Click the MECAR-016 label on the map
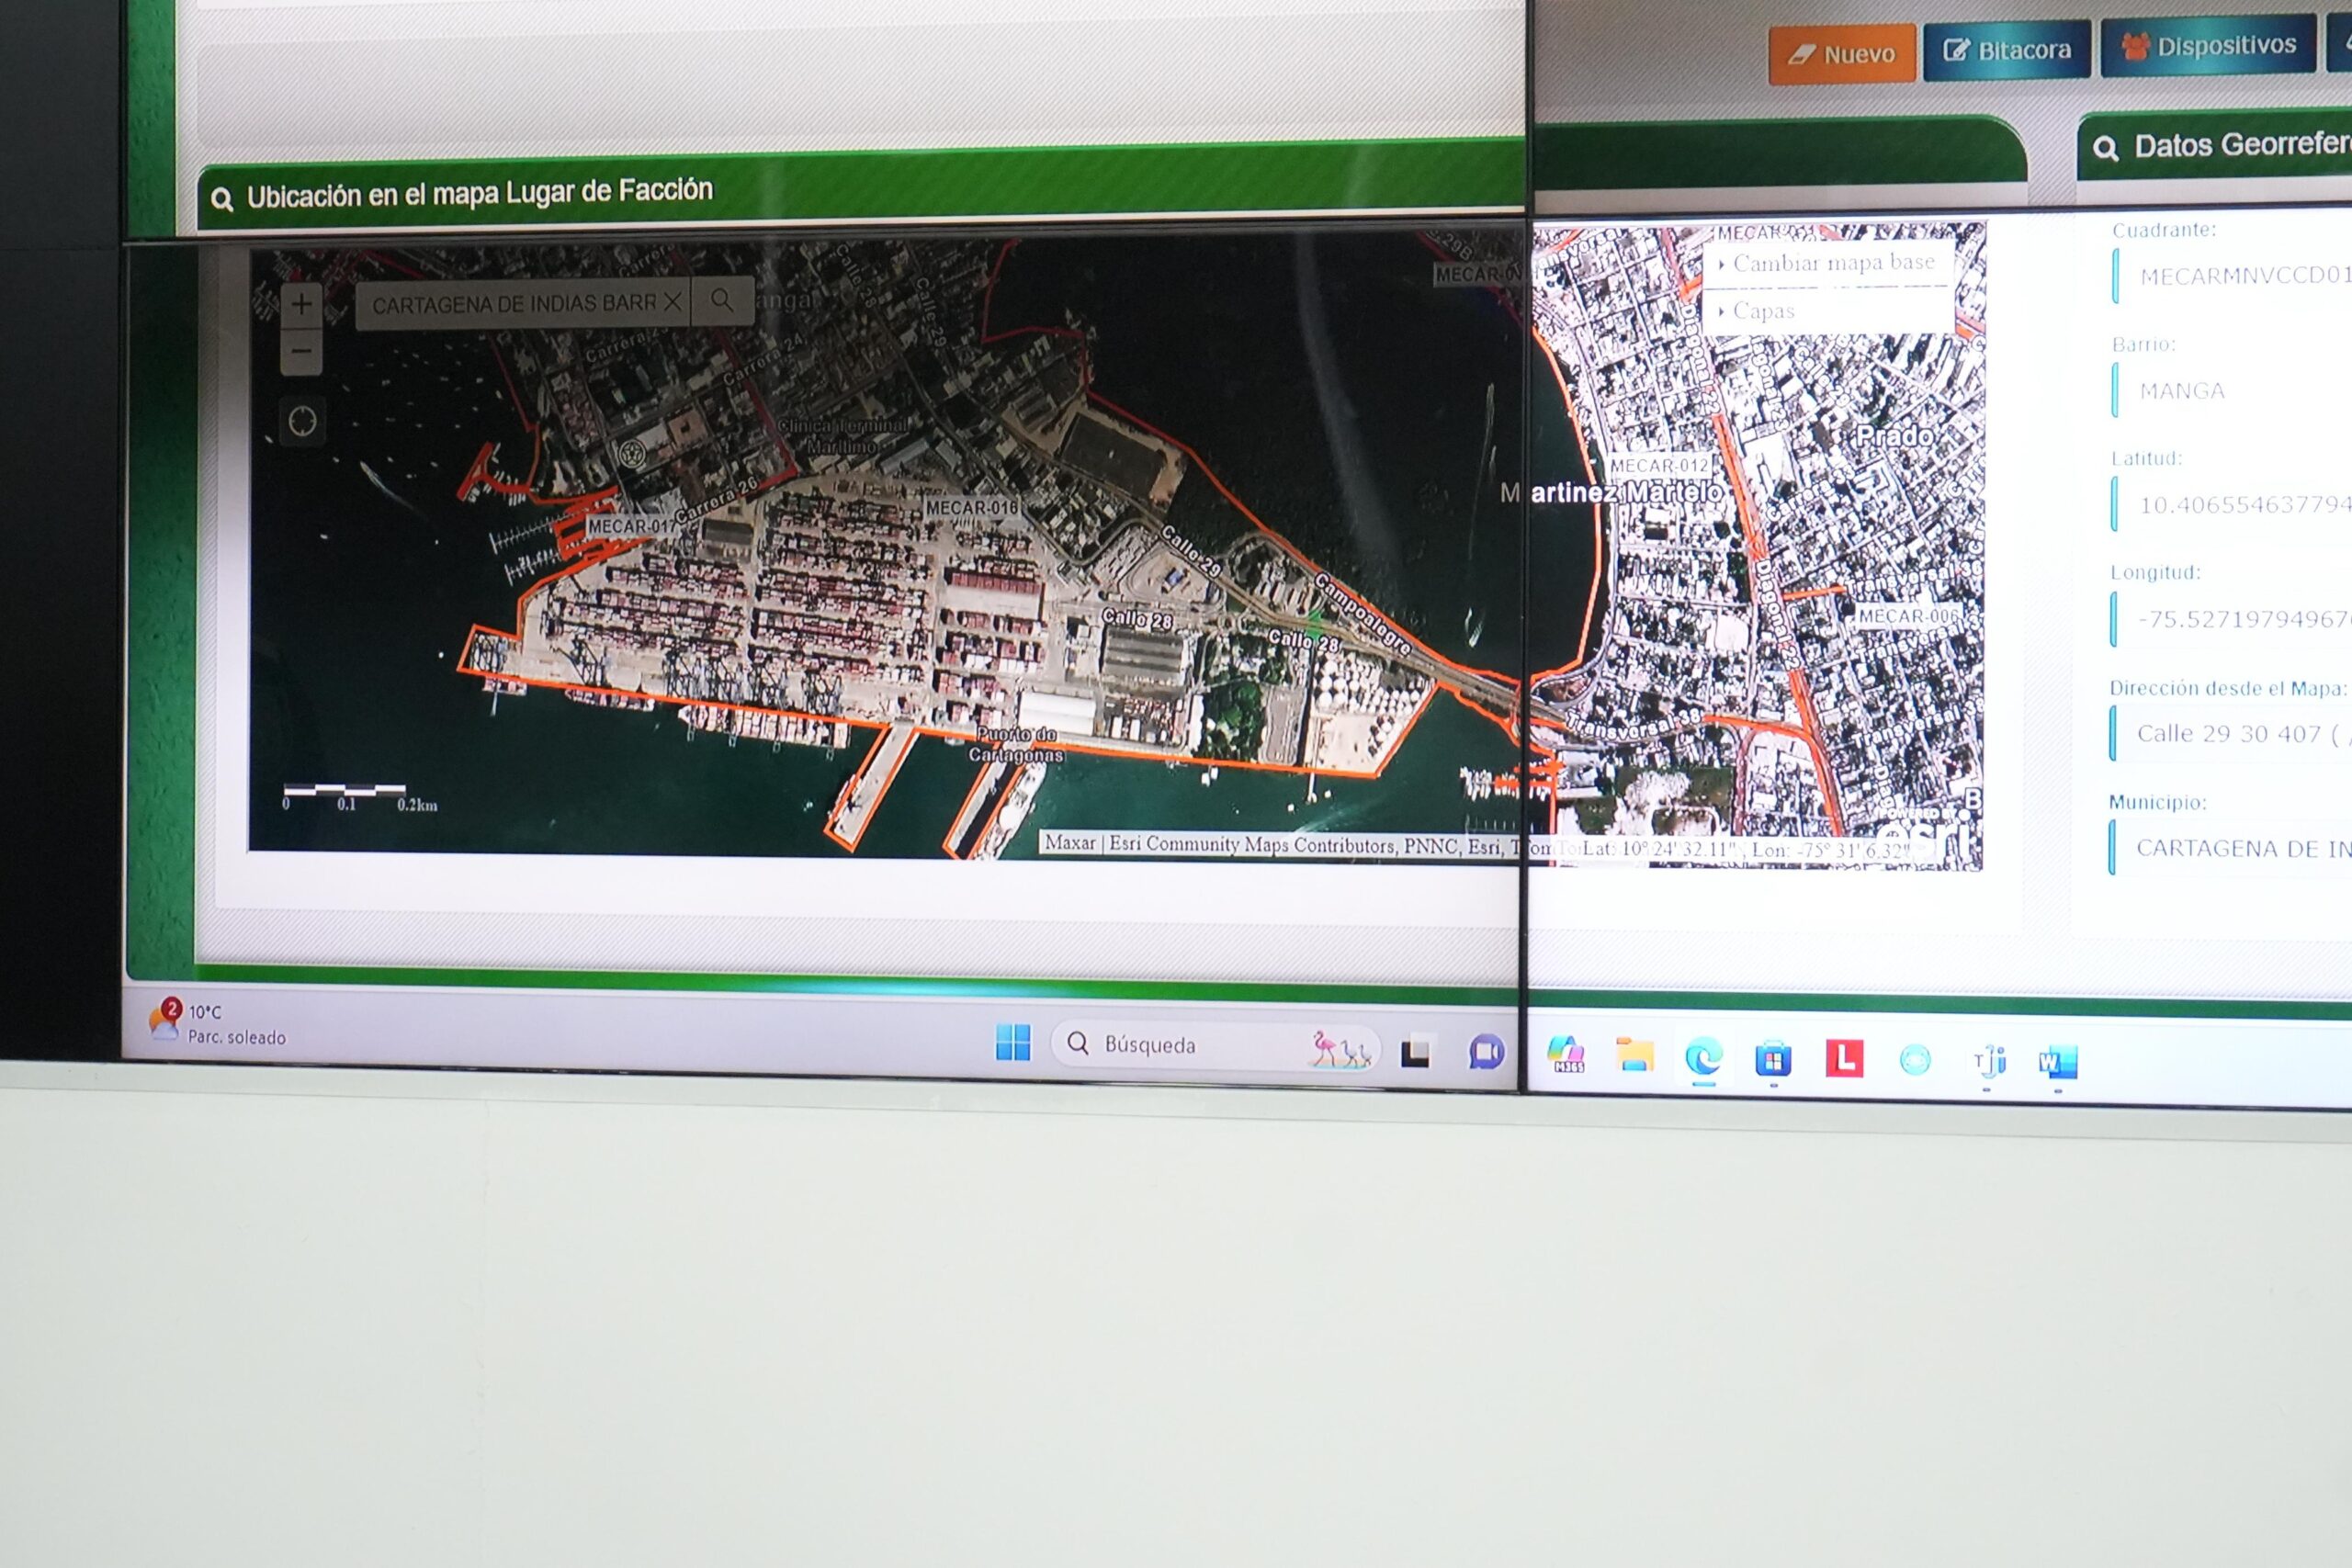2352x1568 pixels. coord(971,508)
